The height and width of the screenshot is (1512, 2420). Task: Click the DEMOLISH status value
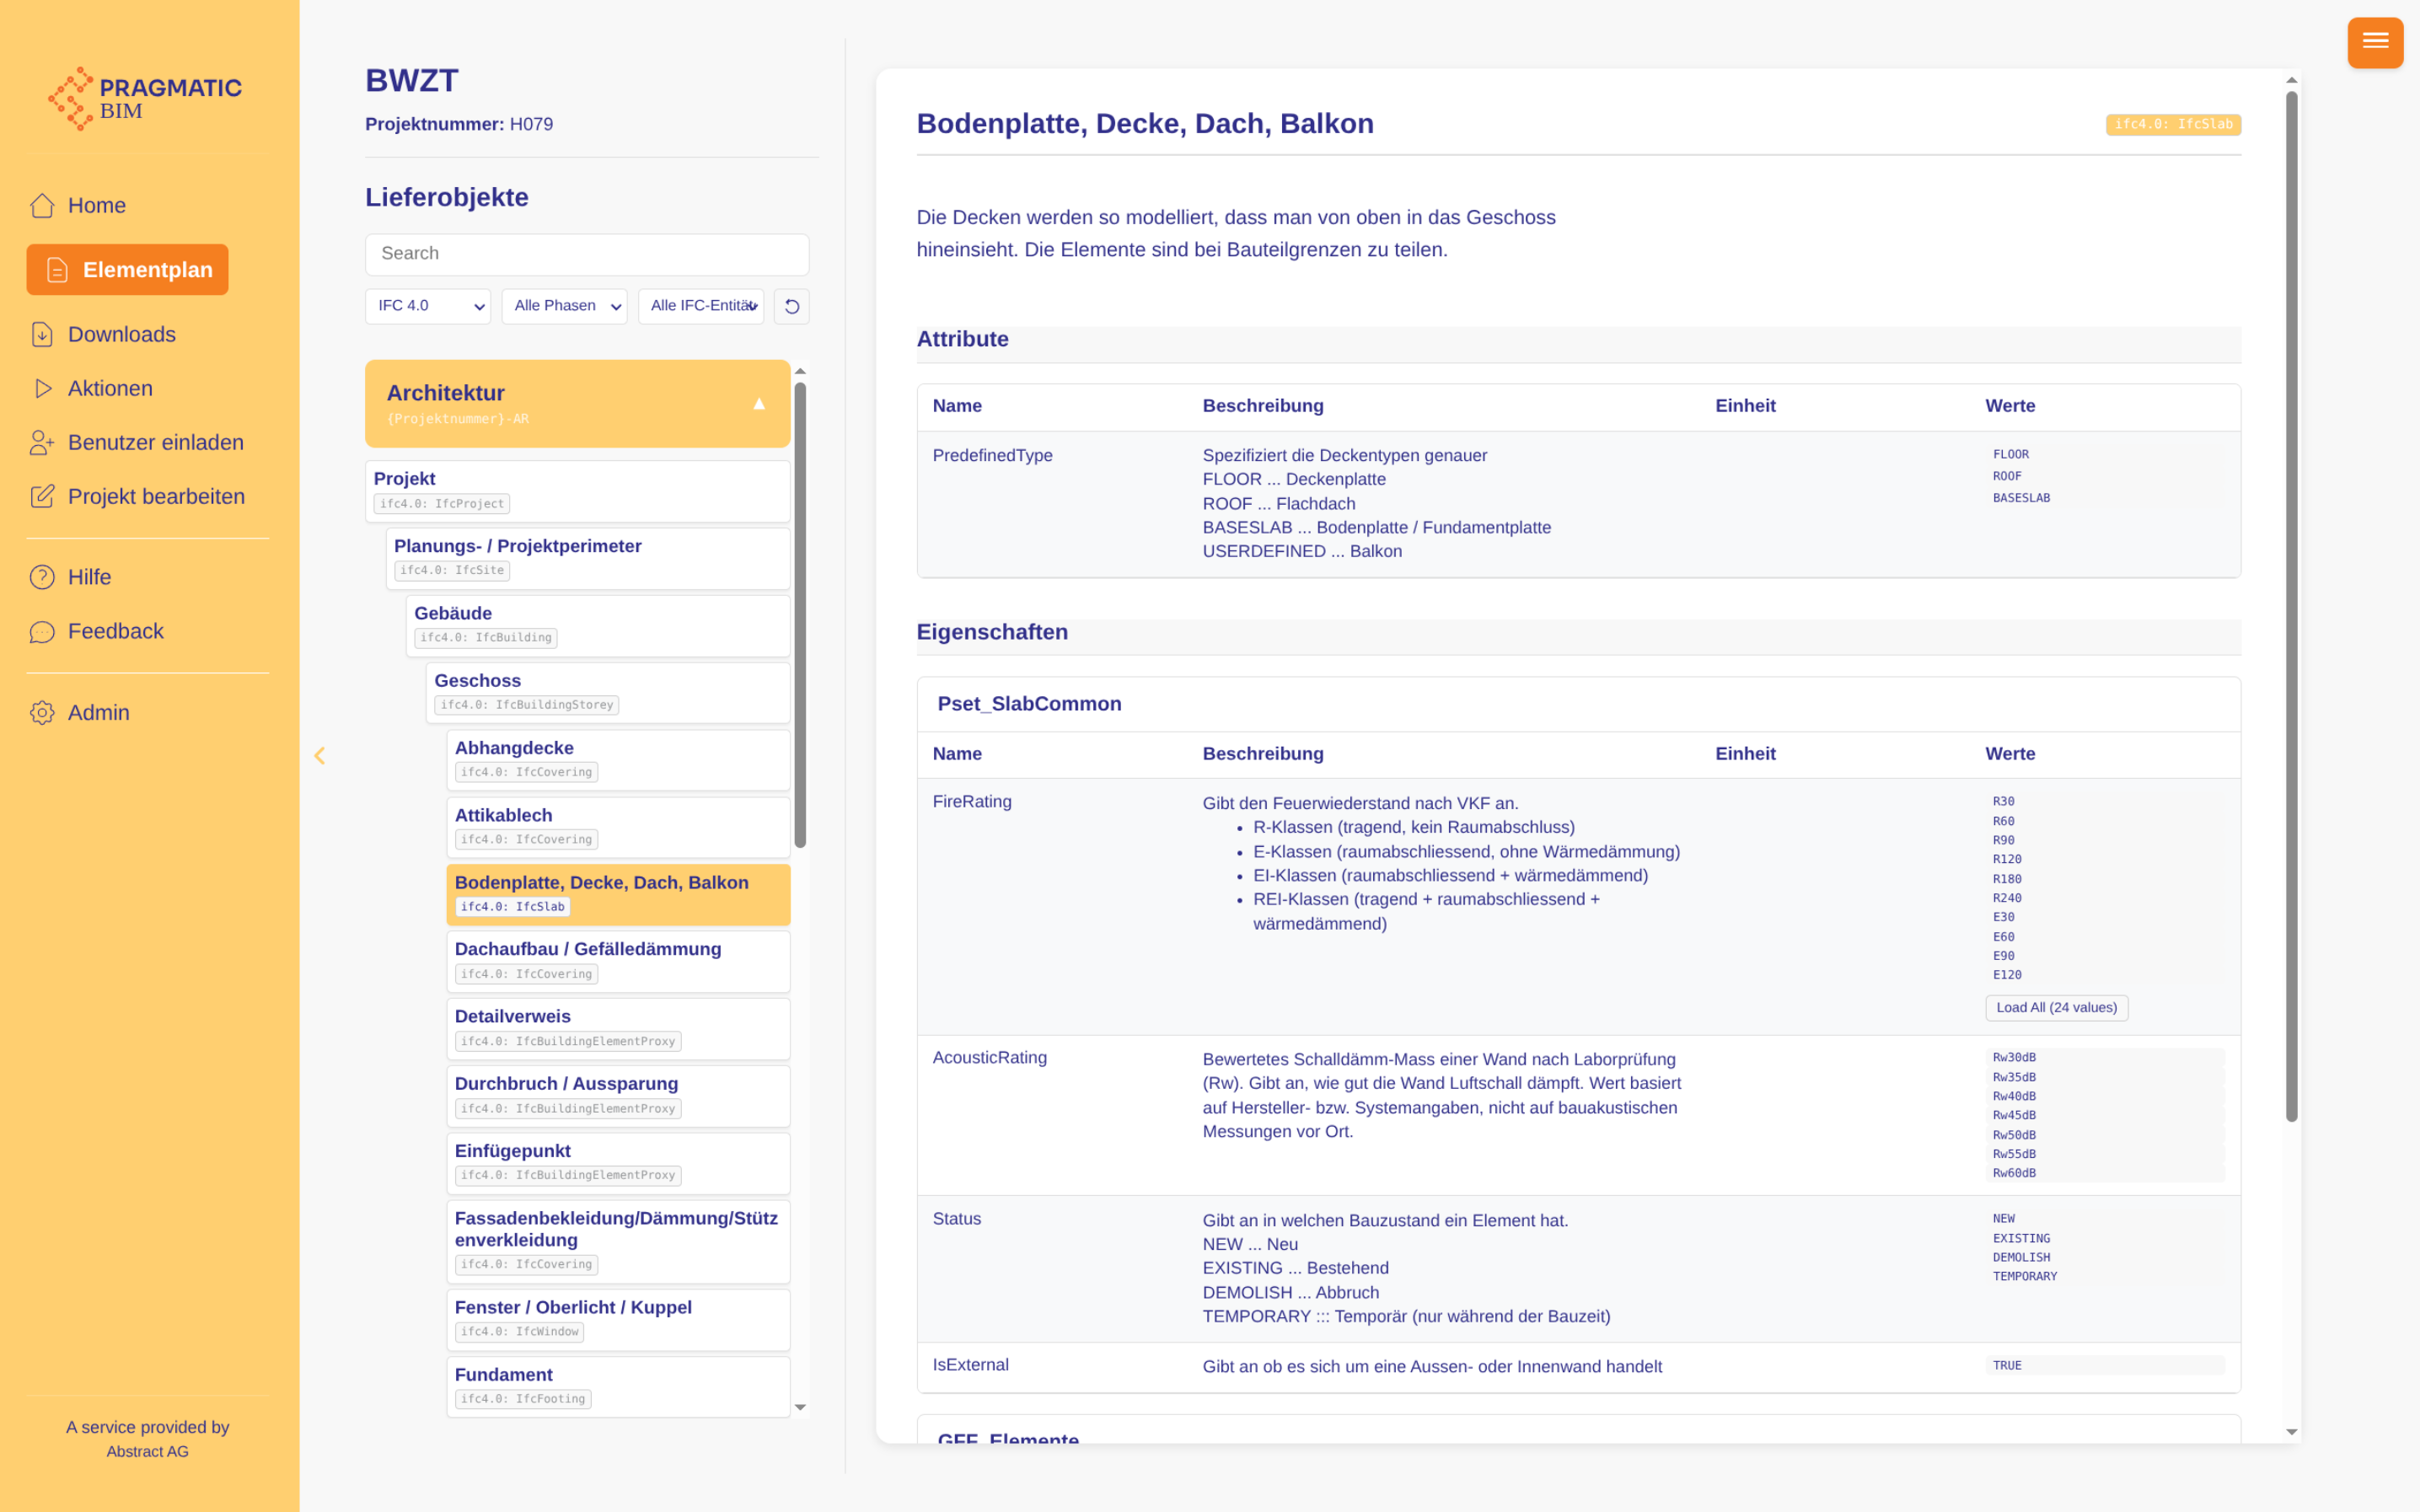2021,1257
